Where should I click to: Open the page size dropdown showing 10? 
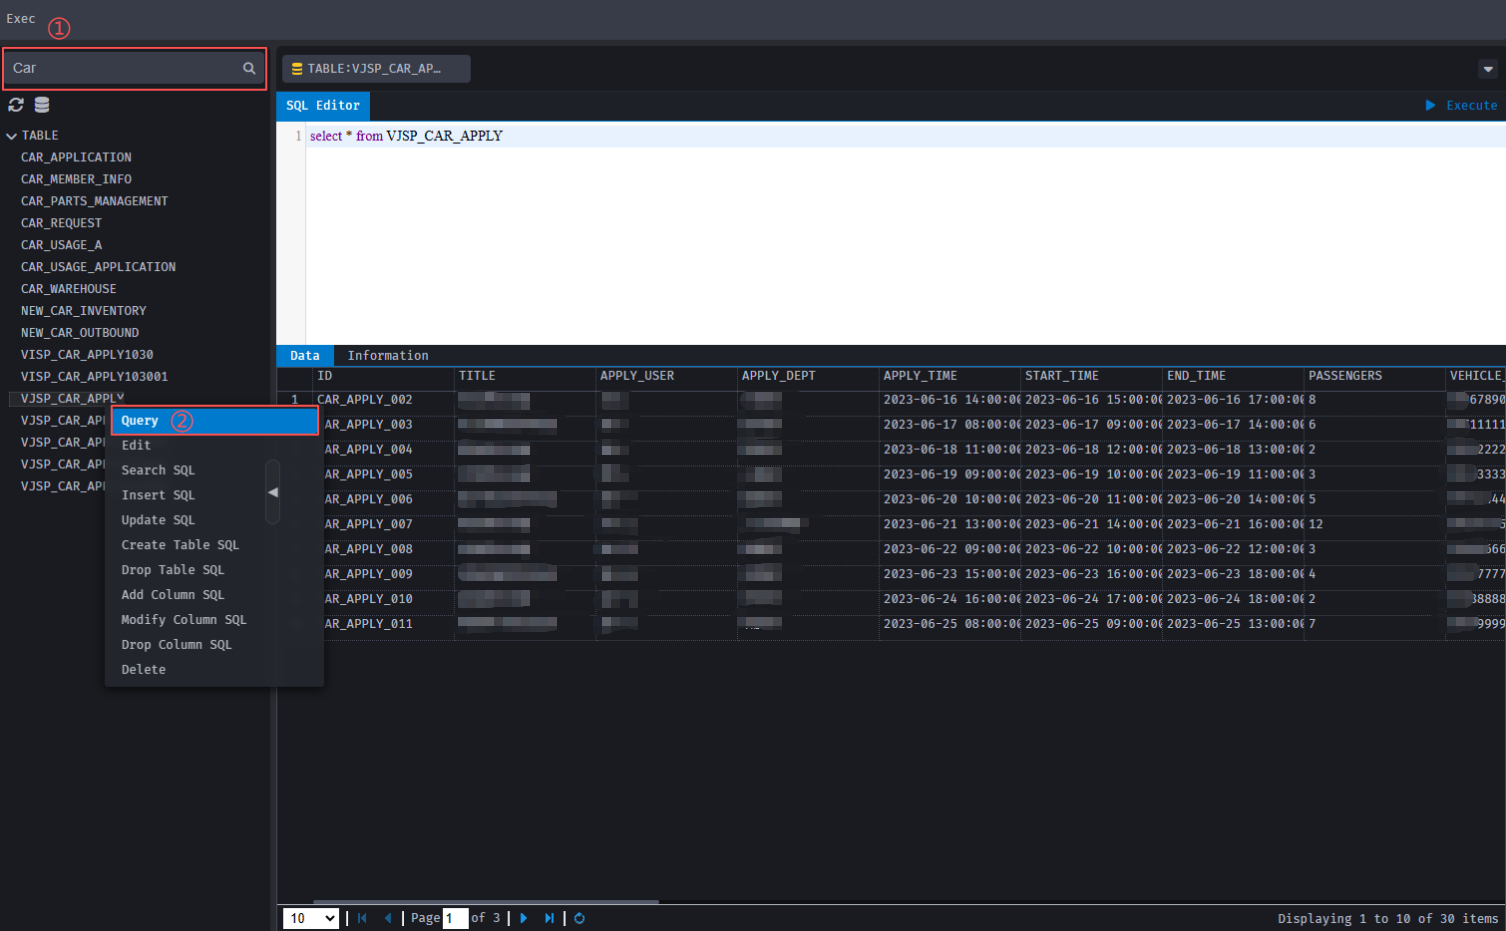click(x=311, y=918)
